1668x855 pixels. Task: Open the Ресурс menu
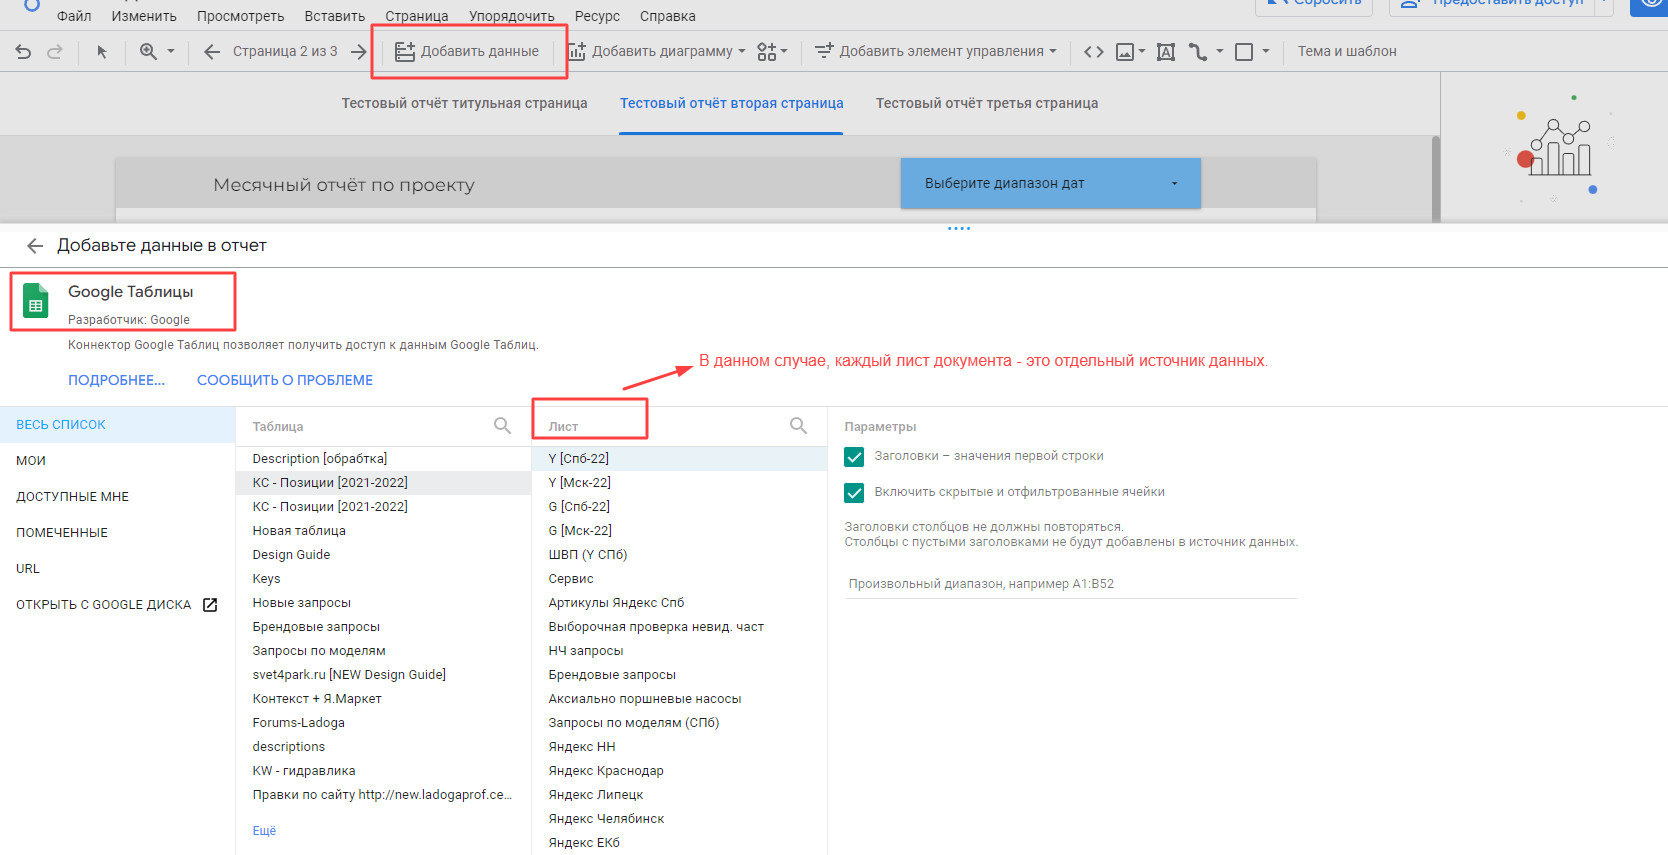[x=597, y=16]
